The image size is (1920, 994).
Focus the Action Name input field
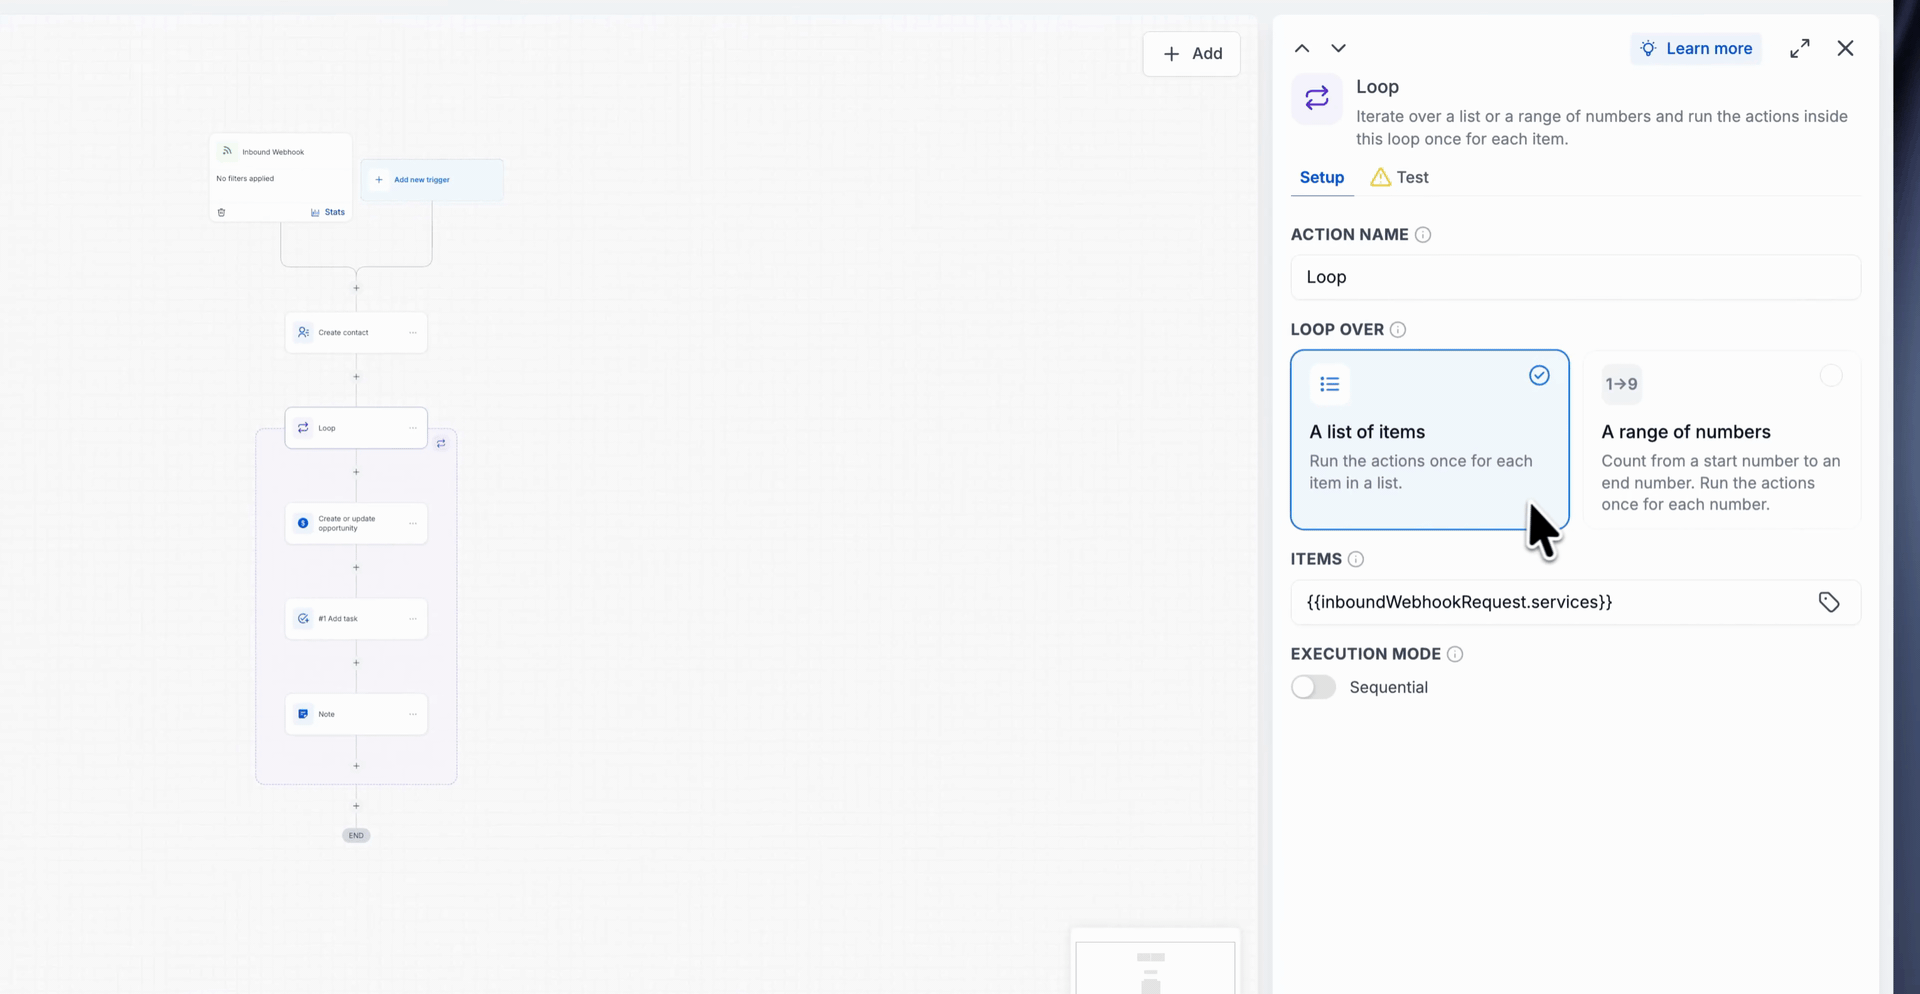1575,277
